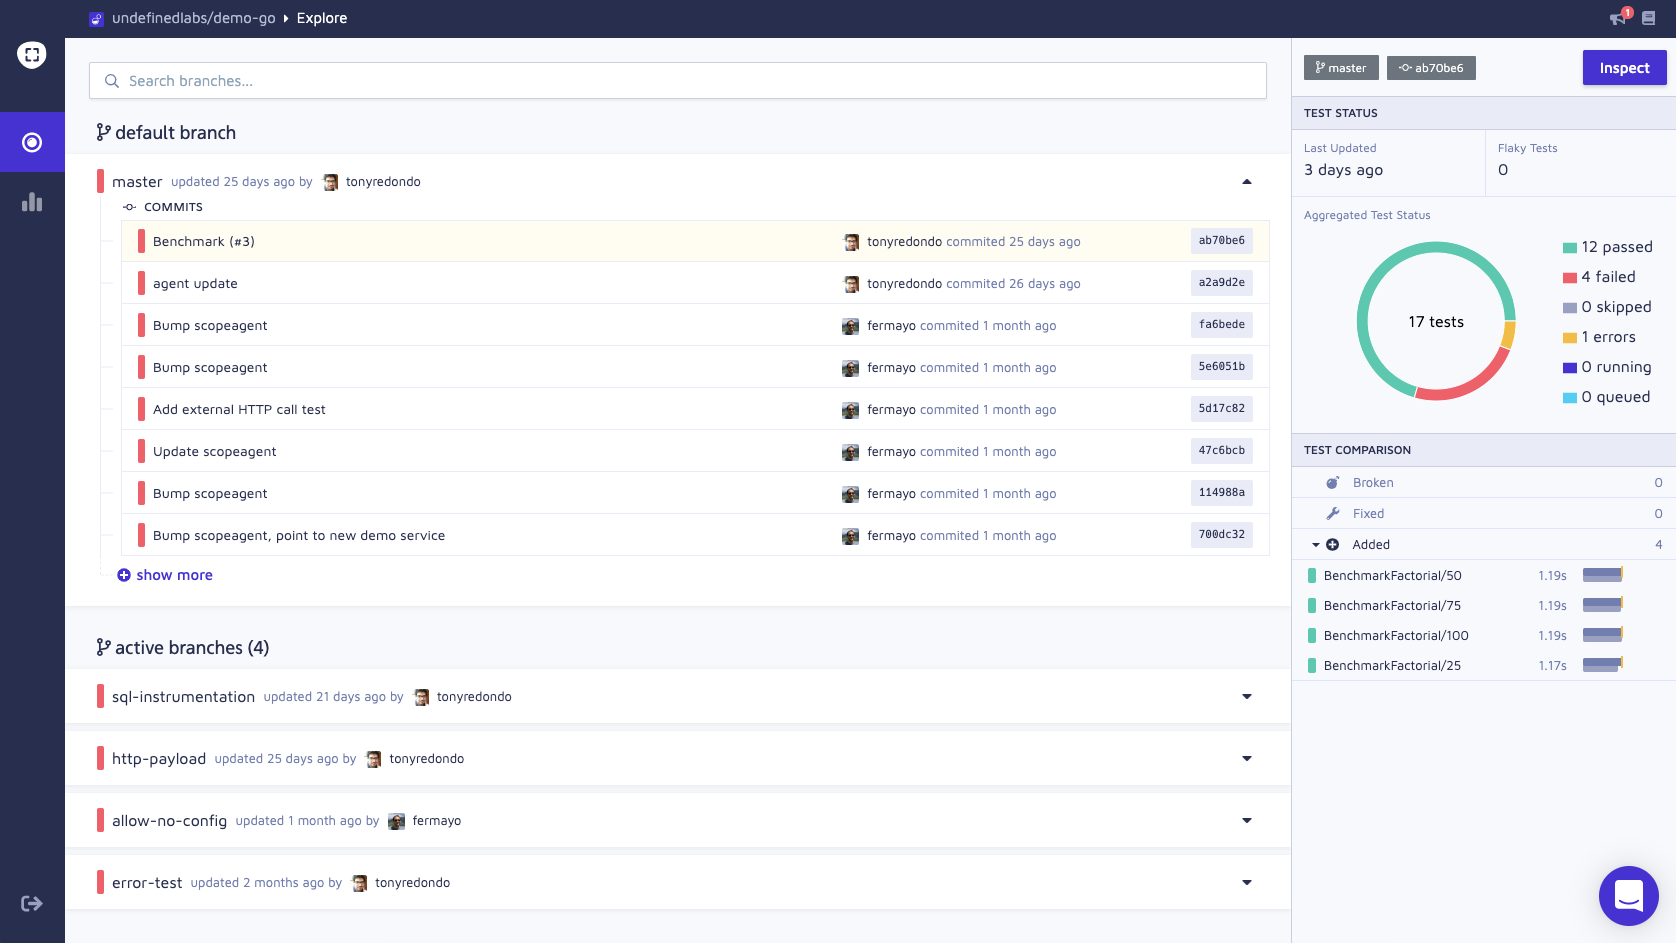Click the active branches fork icon

click(x=103, y=647)
